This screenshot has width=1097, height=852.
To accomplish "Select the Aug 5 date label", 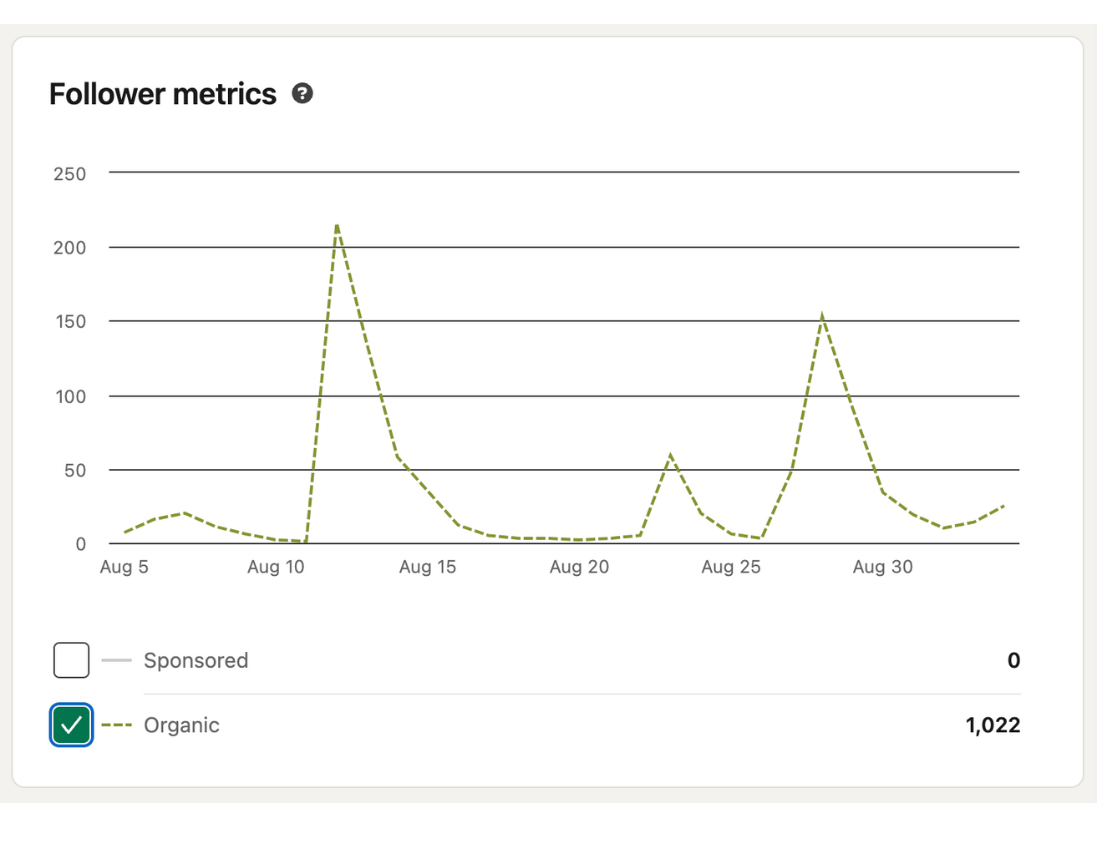I will click(124, 567).
